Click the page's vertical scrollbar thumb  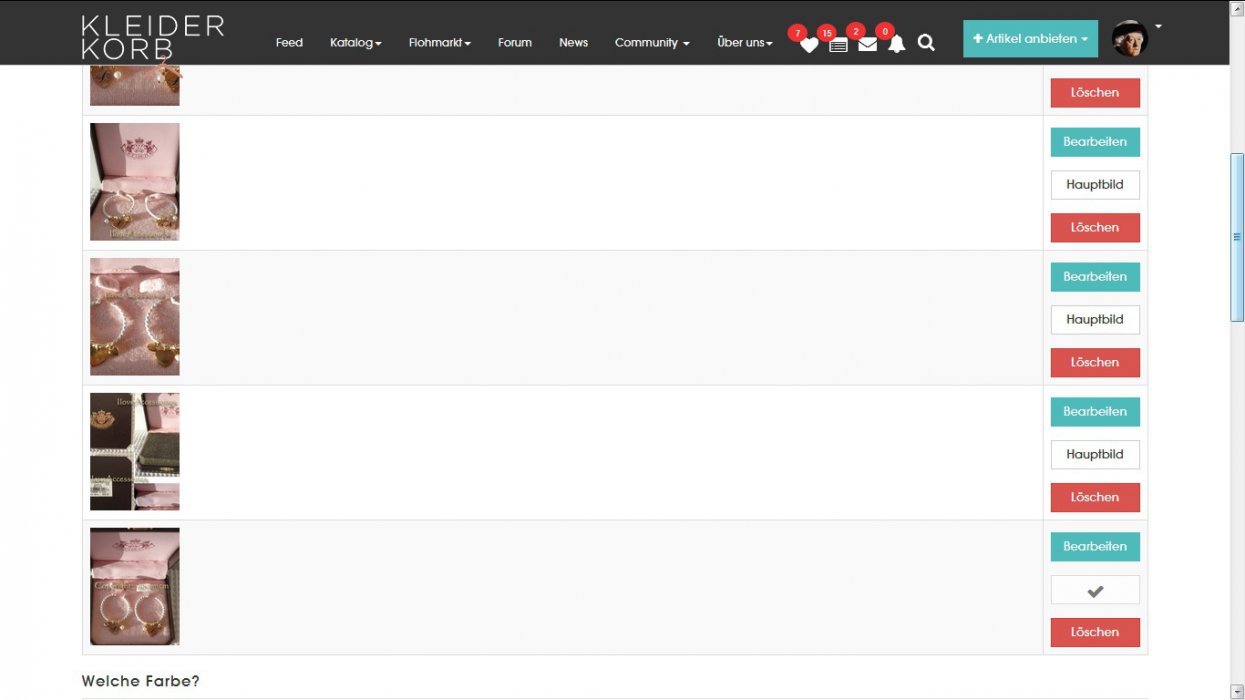[x=1237, y=237]
